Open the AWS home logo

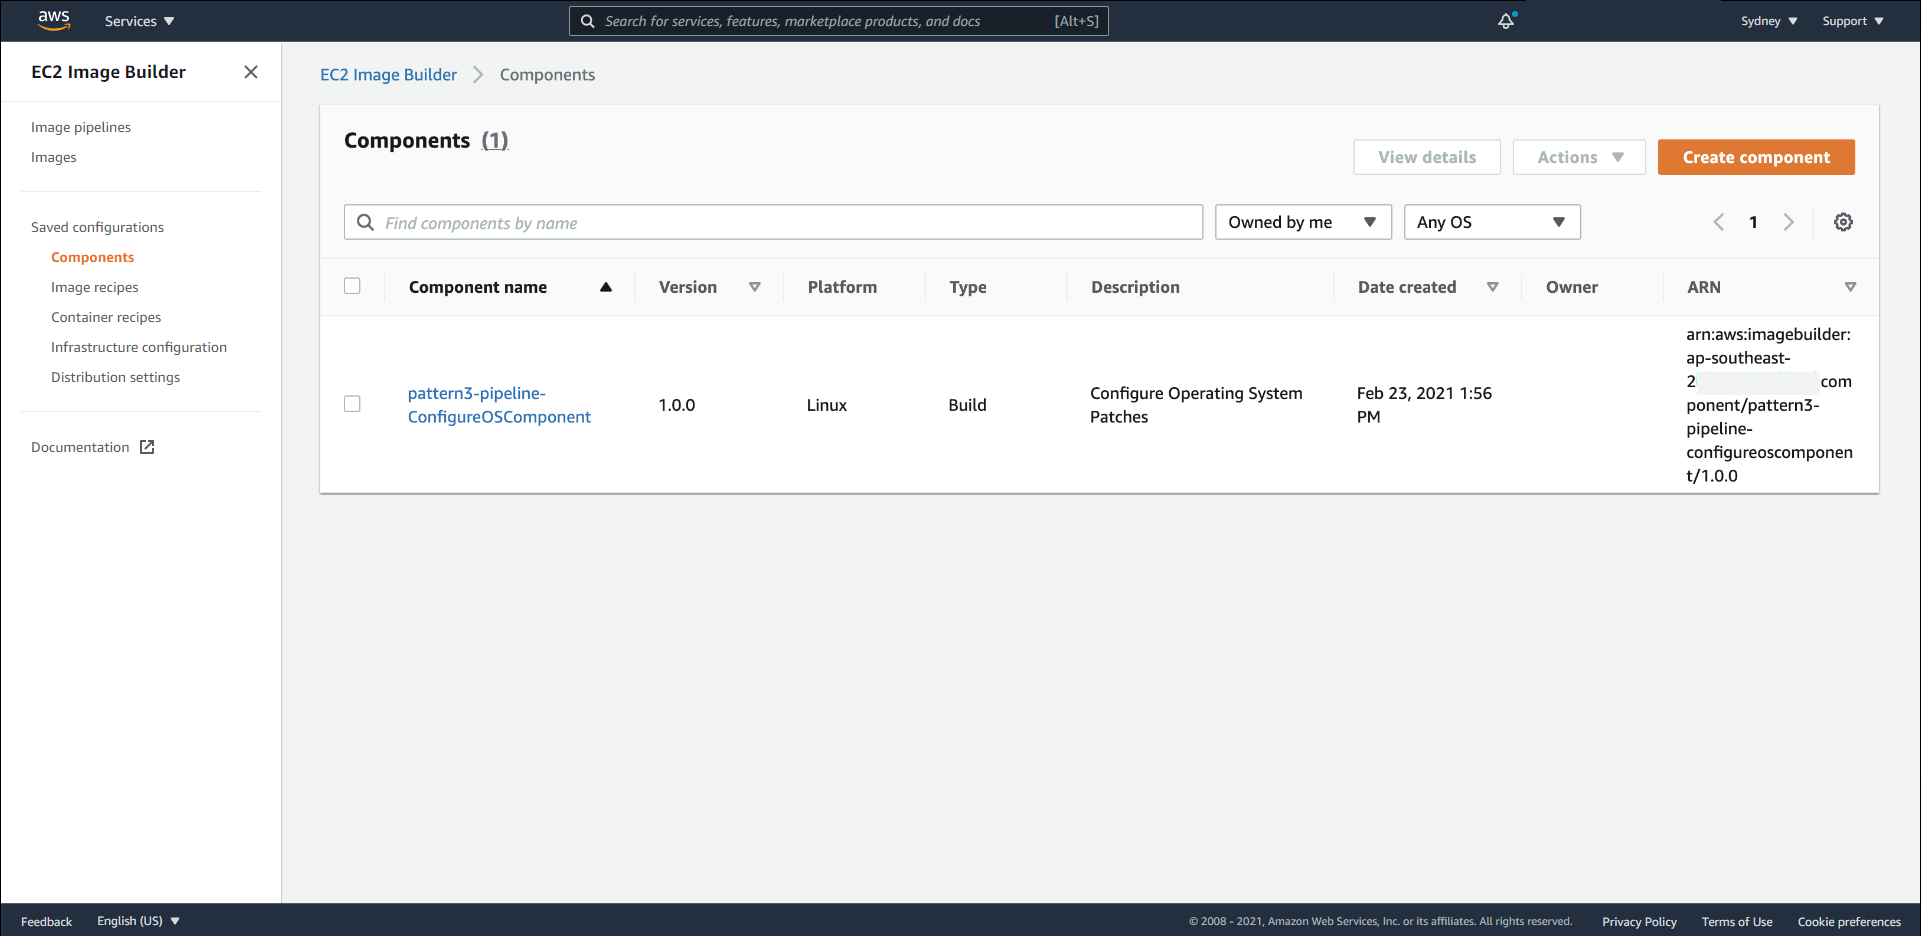click(54, 20)
